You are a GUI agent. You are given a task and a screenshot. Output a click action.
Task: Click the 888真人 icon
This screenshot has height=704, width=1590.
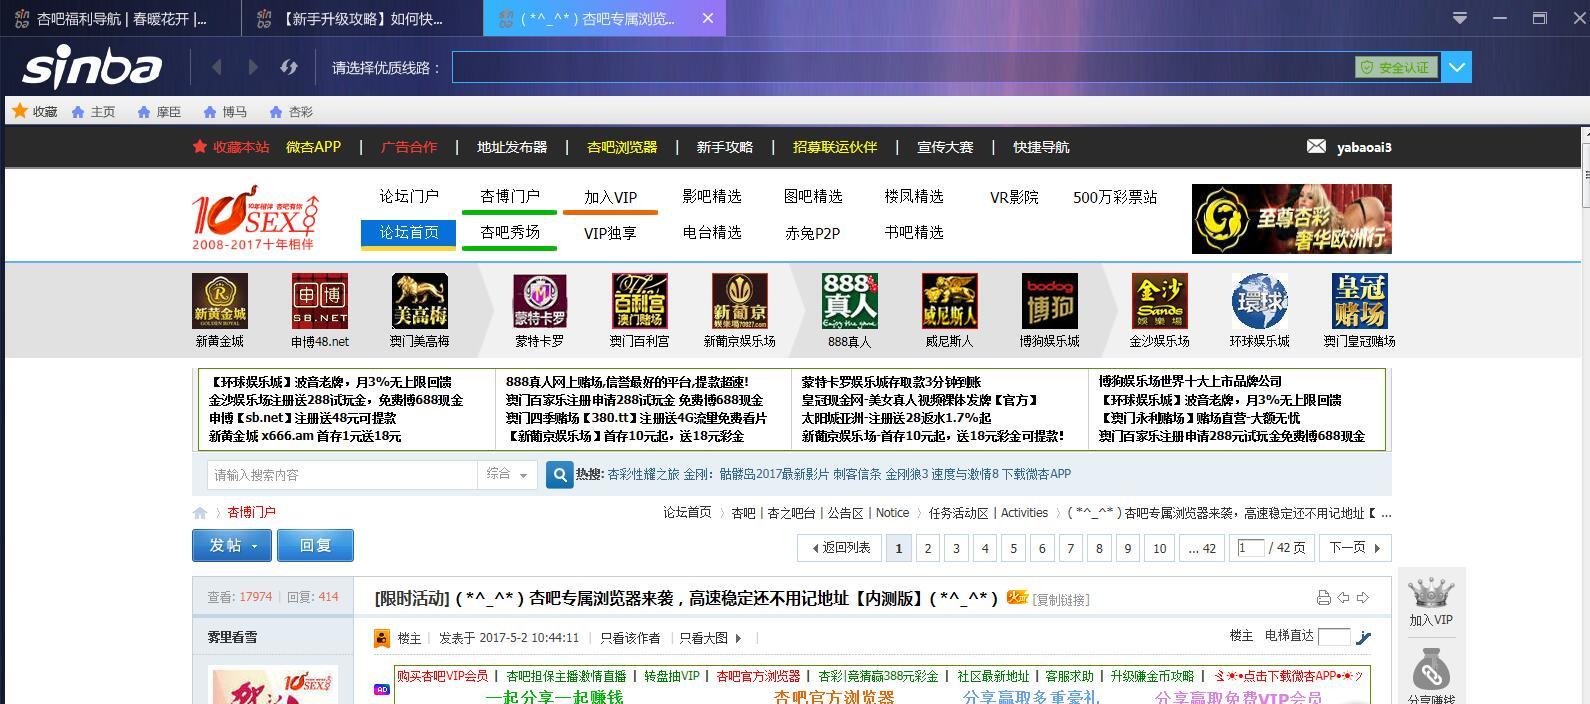click(850, 301)
